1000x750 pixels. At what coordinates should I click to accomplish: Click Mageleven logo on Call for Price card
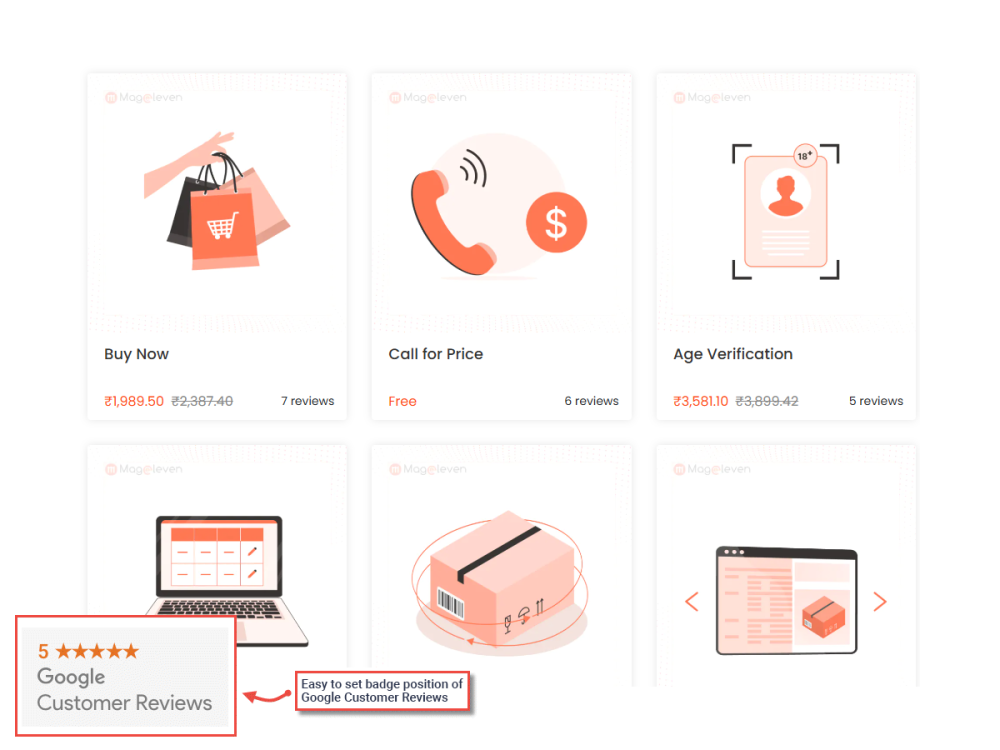point(428,98)
